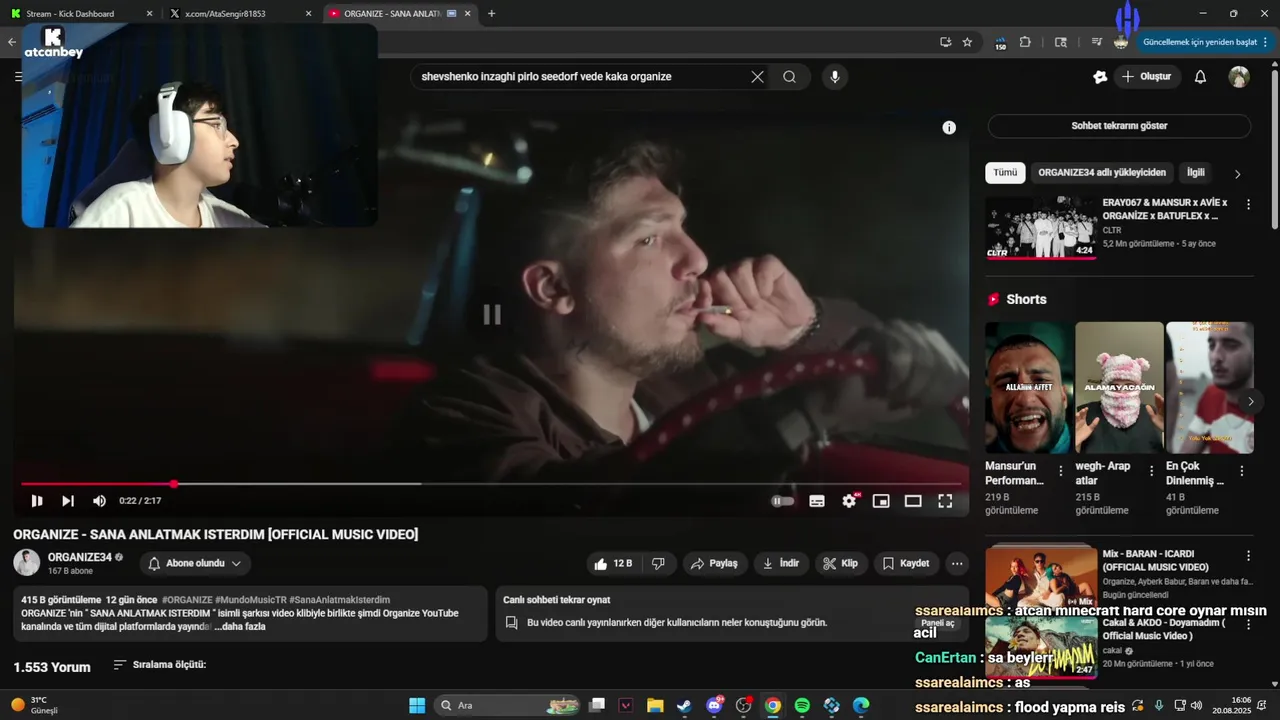The width and height of the screenshot is (1280, 720).
Task: Enter fullscreen mode
Action: [945, 501]
